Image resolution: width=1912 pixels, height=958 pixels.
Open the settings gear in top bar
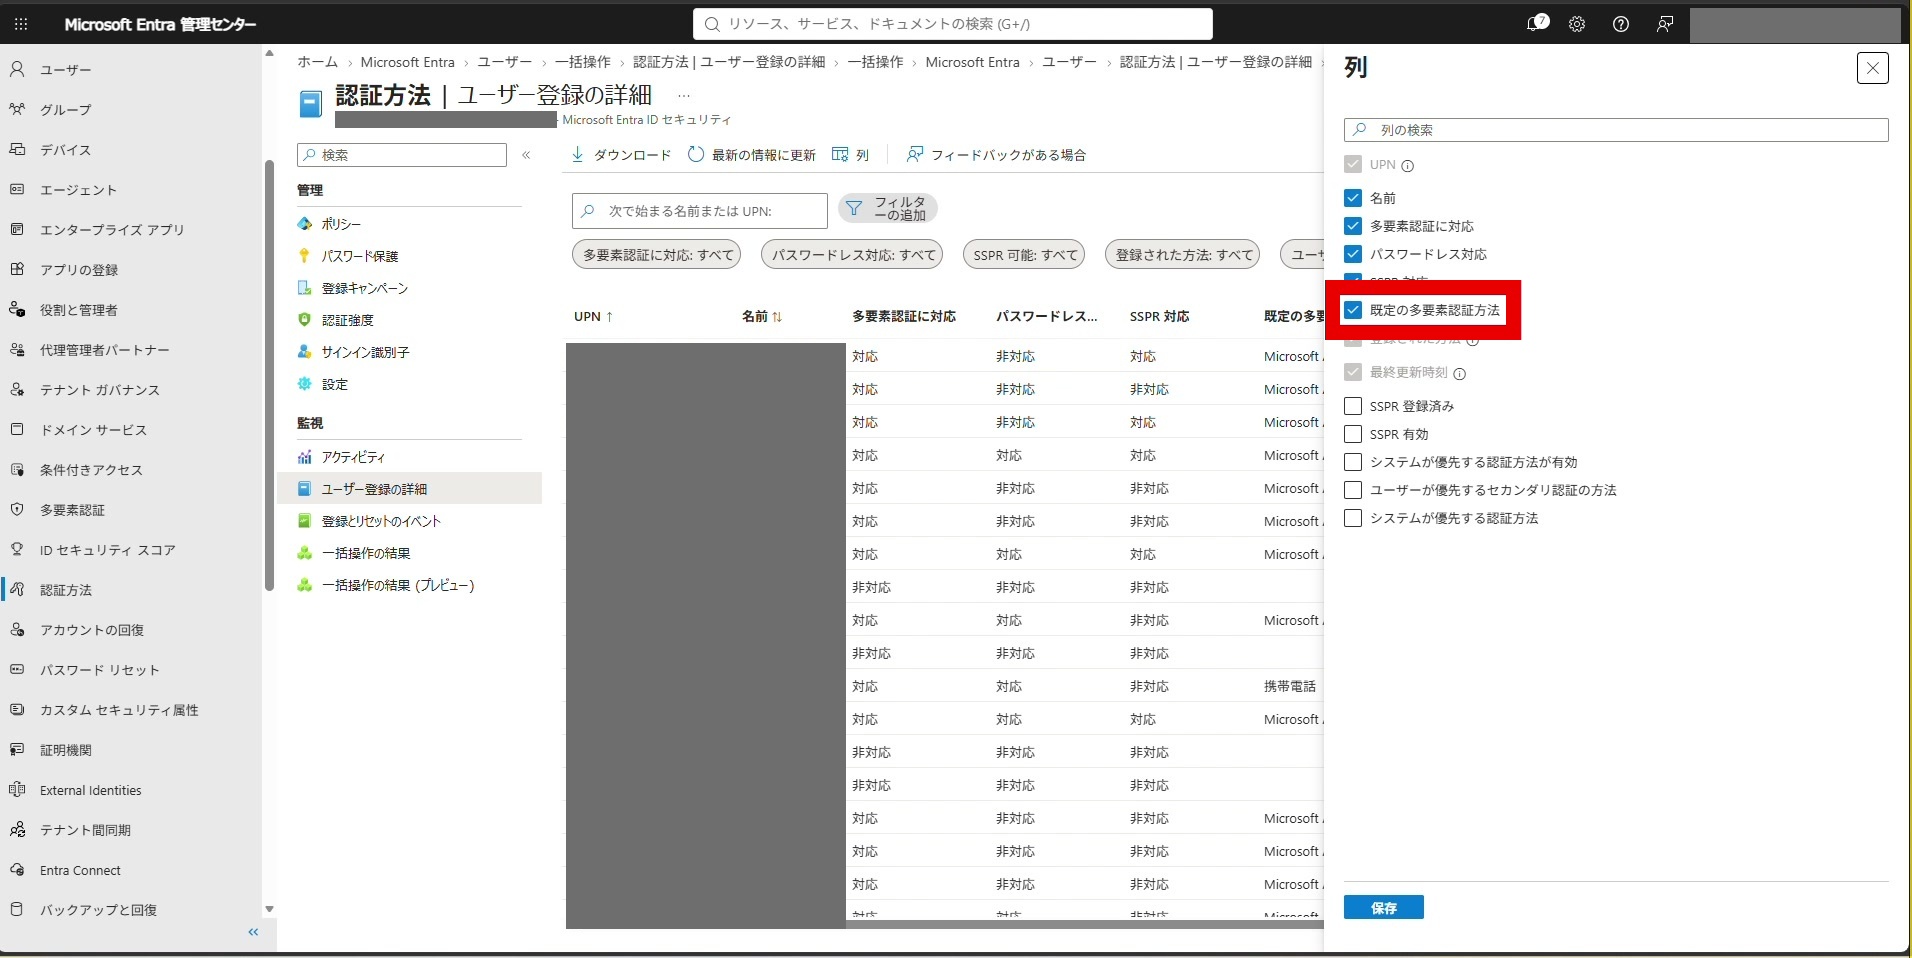pyautogui.click(x=1577, y=24)
